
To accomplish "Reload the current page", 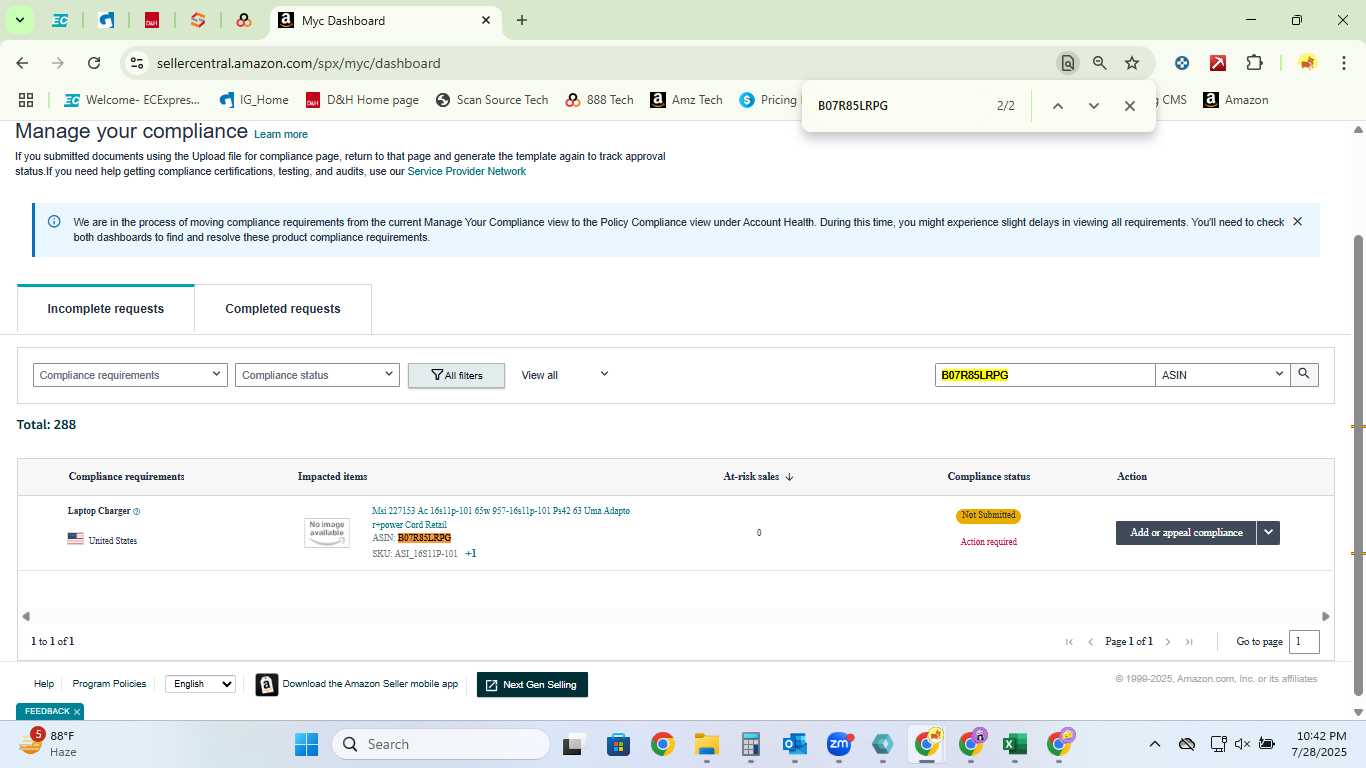I will tap(94, 63).
